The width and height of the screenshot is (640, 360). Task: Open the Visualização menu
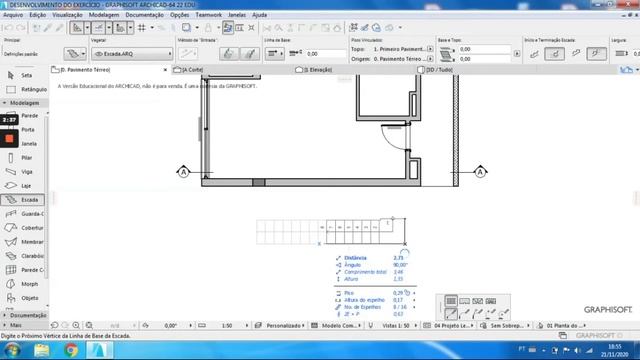[67, 15]
